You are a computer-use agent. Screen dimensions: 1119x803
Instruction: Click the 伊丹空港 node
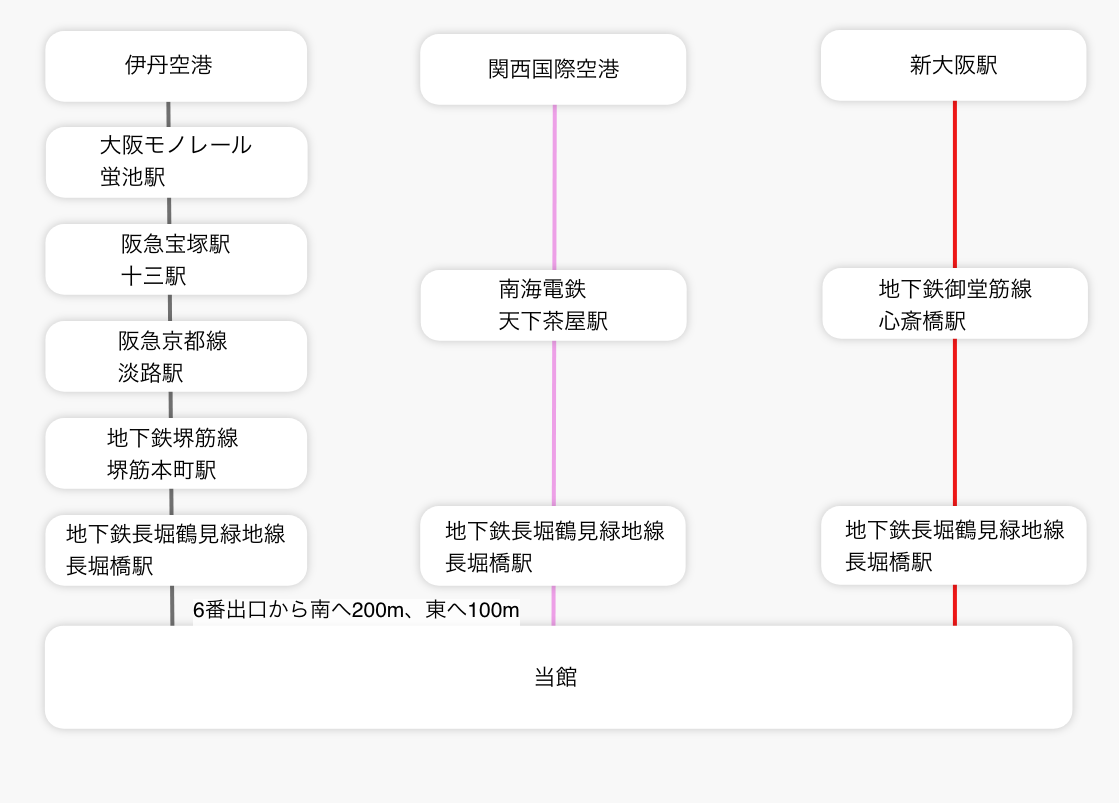[176, 66]
